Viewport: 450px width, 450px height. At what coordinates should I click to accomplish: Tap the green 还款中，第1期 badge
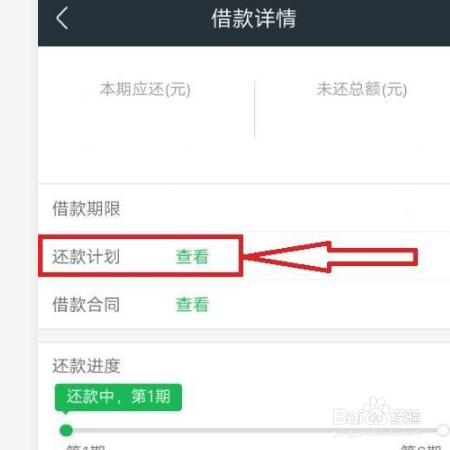click(118, 397)
